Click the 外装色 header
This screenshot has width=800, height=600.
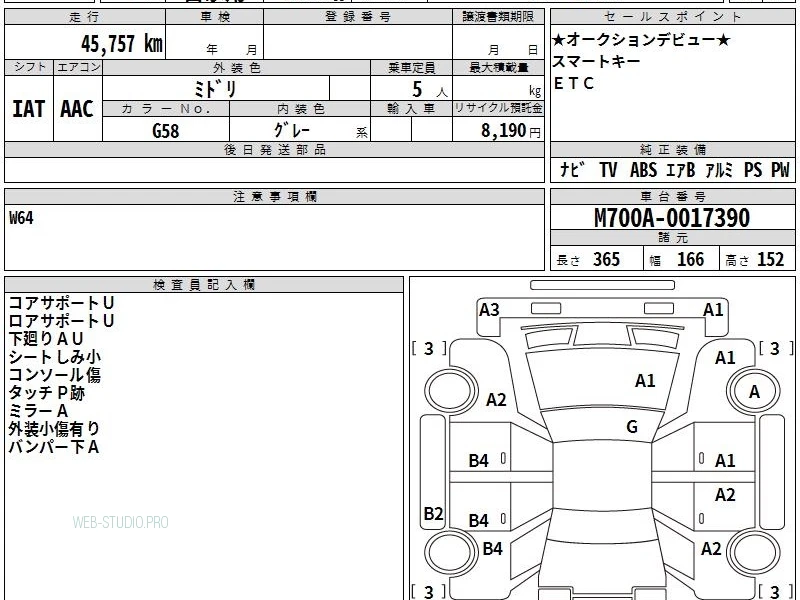point(236,68)
